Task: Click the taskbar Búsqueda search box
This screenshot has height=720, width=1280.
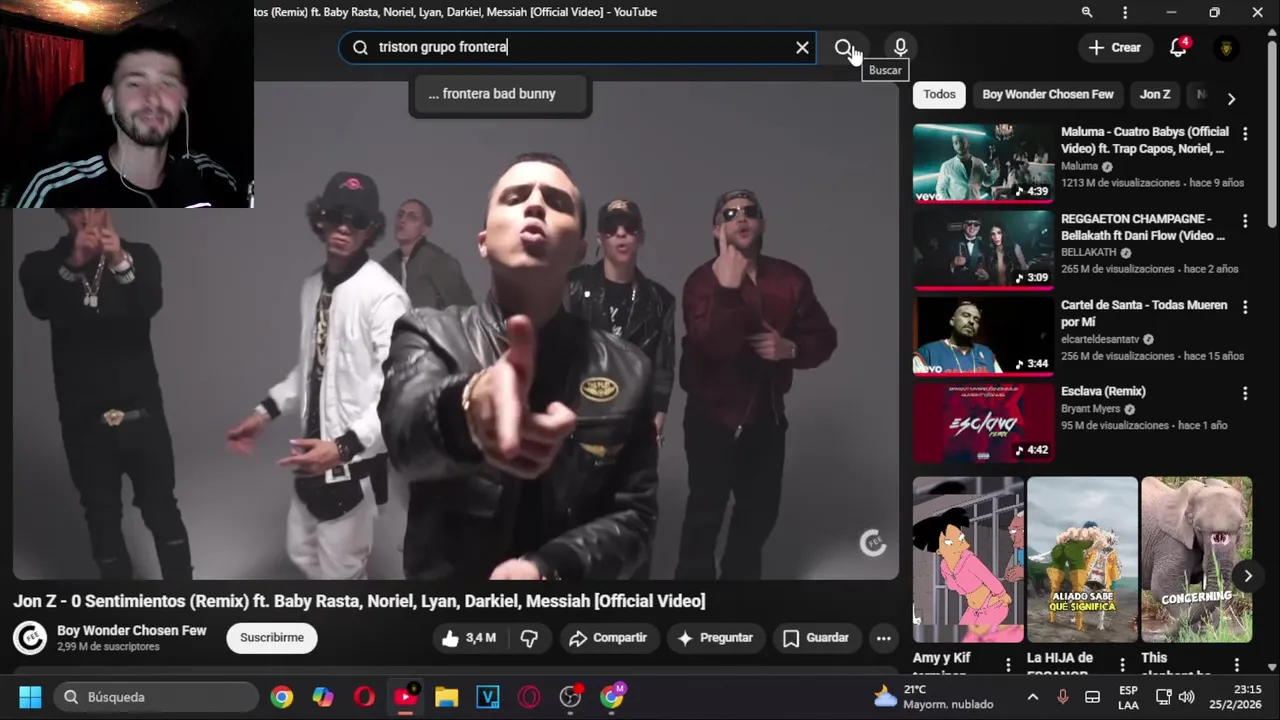Action: (155, 697)
